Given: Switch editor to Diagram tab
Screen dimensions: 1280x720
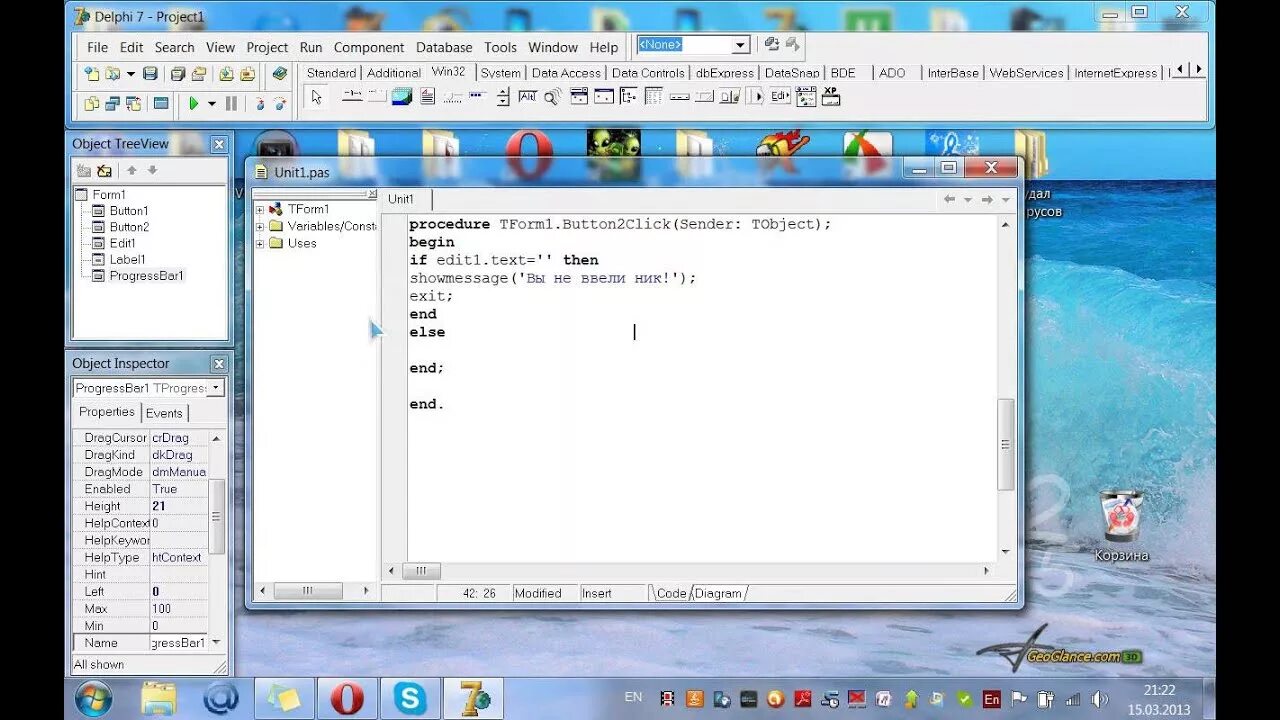Looking at the screenshot, I should coord(719,593).
